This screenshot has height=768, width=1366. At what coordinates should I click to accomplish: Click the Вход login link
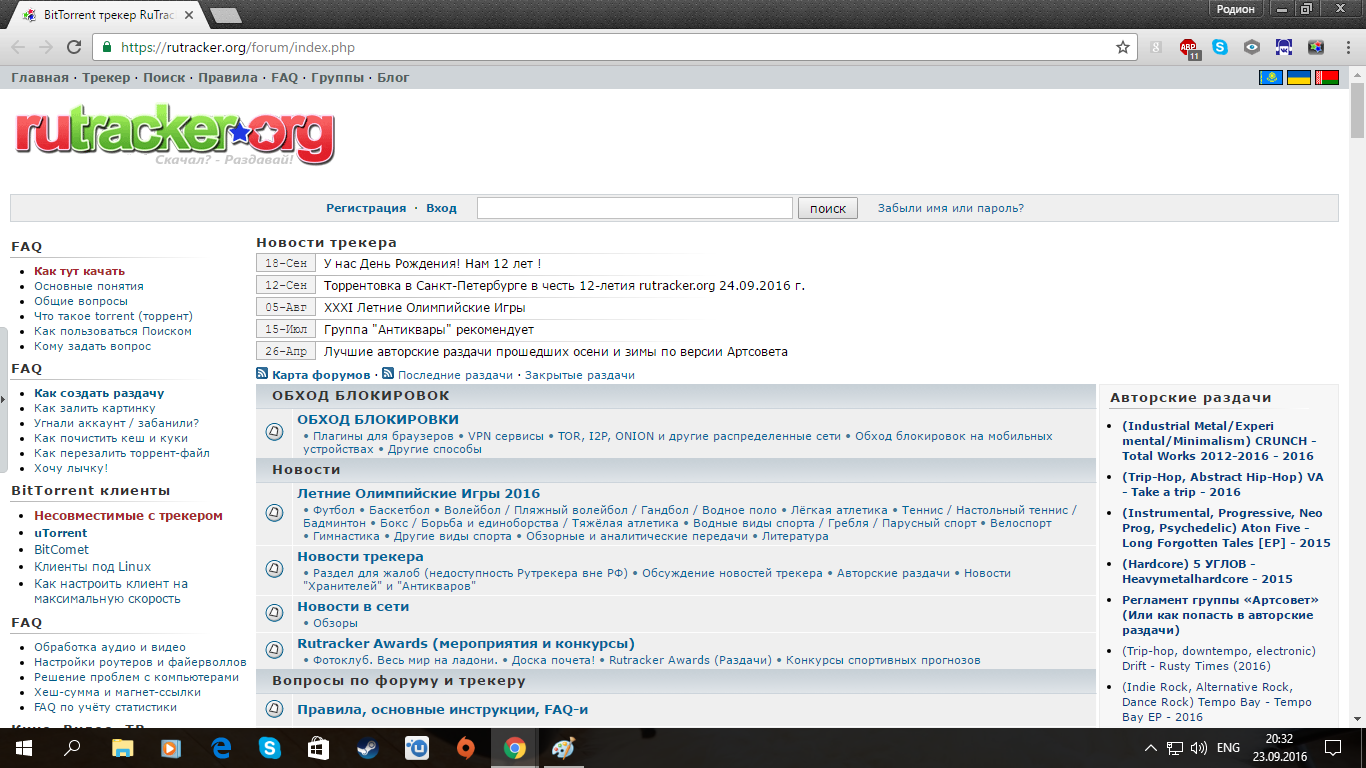(441, 208)
